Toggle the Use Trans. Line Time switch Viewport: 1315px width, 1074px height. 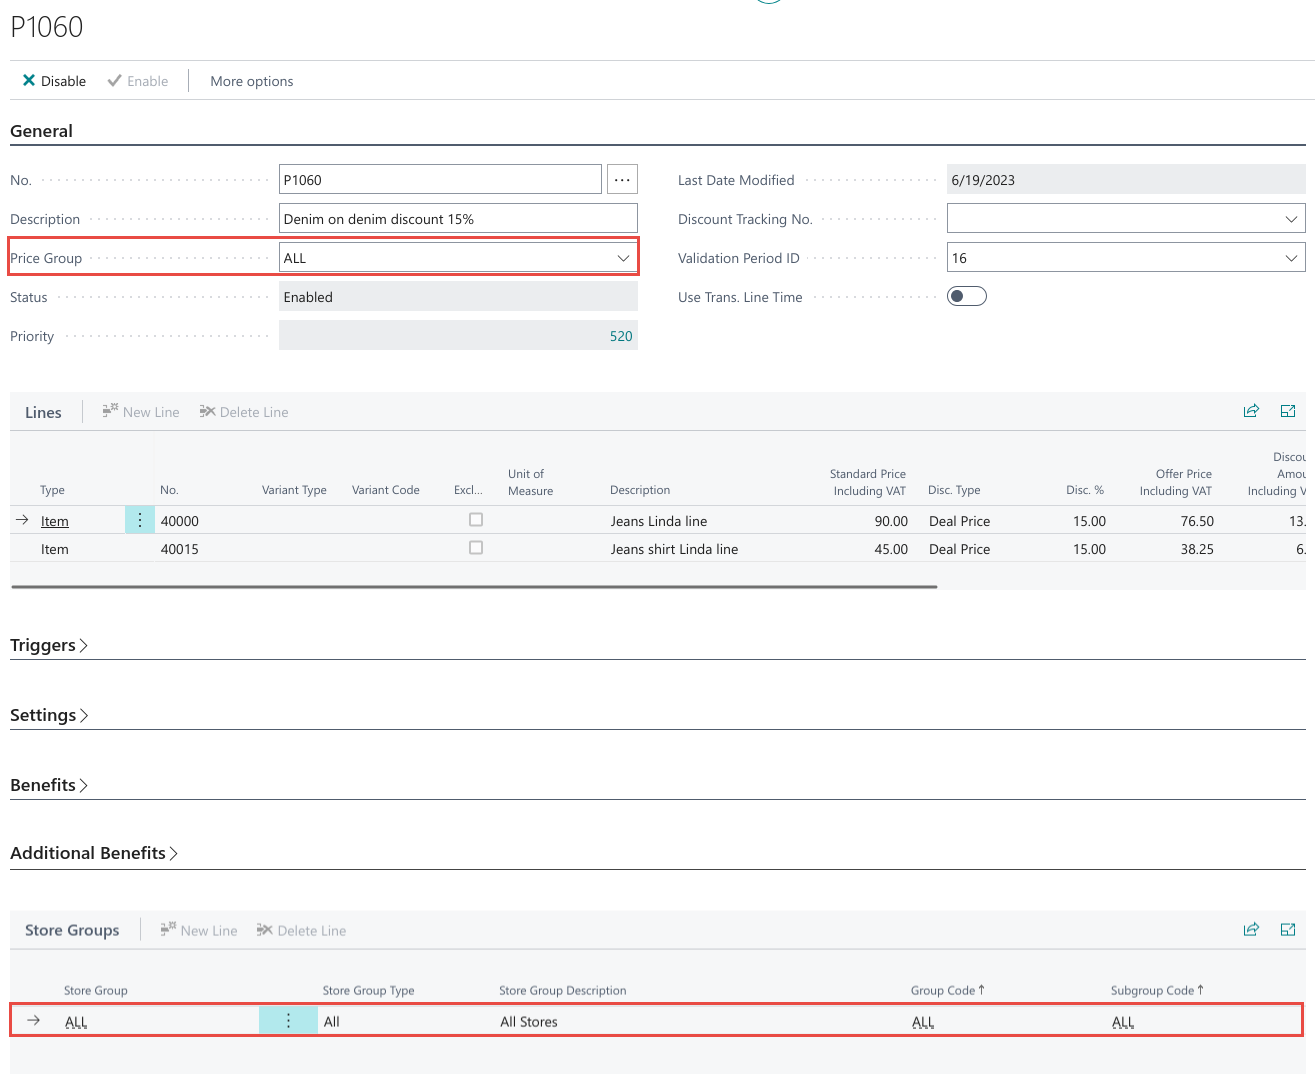966,296
